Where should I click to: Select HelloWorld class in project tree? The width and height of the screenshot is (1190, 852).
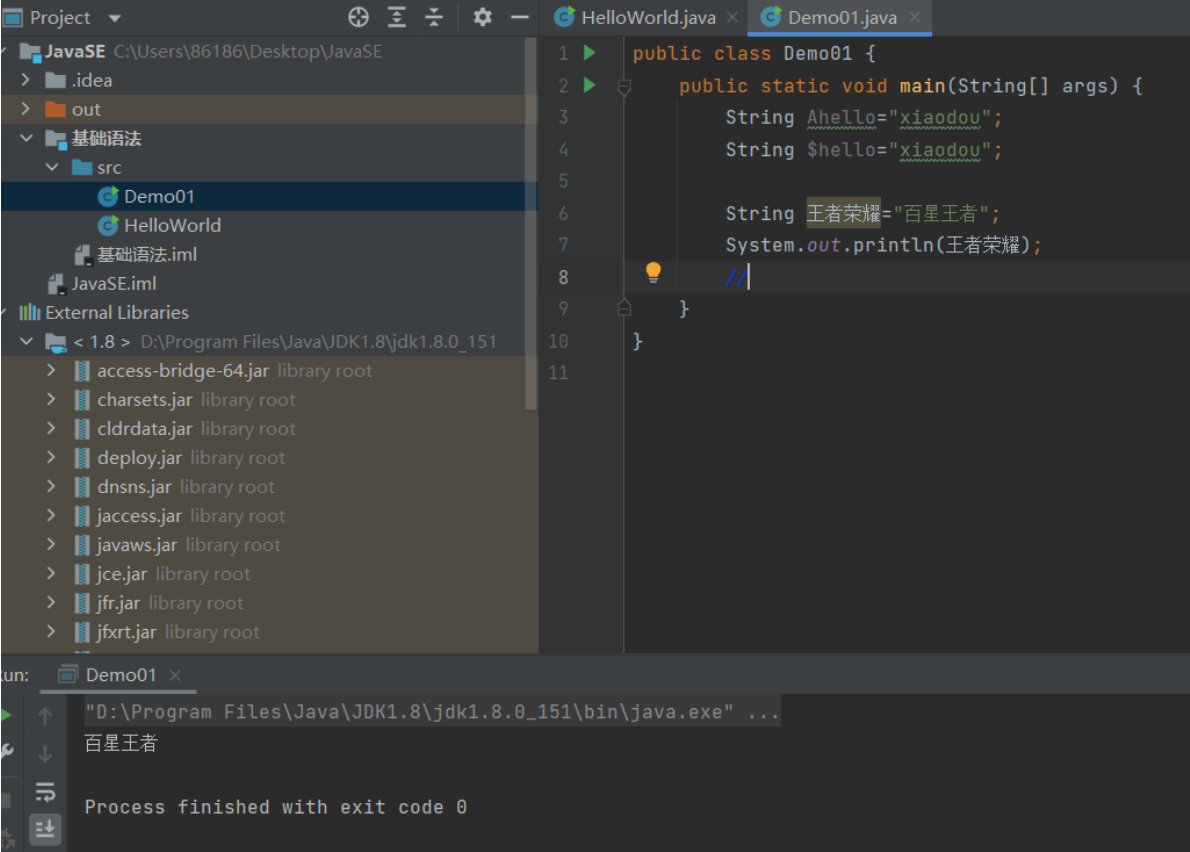tap(172, 225)
